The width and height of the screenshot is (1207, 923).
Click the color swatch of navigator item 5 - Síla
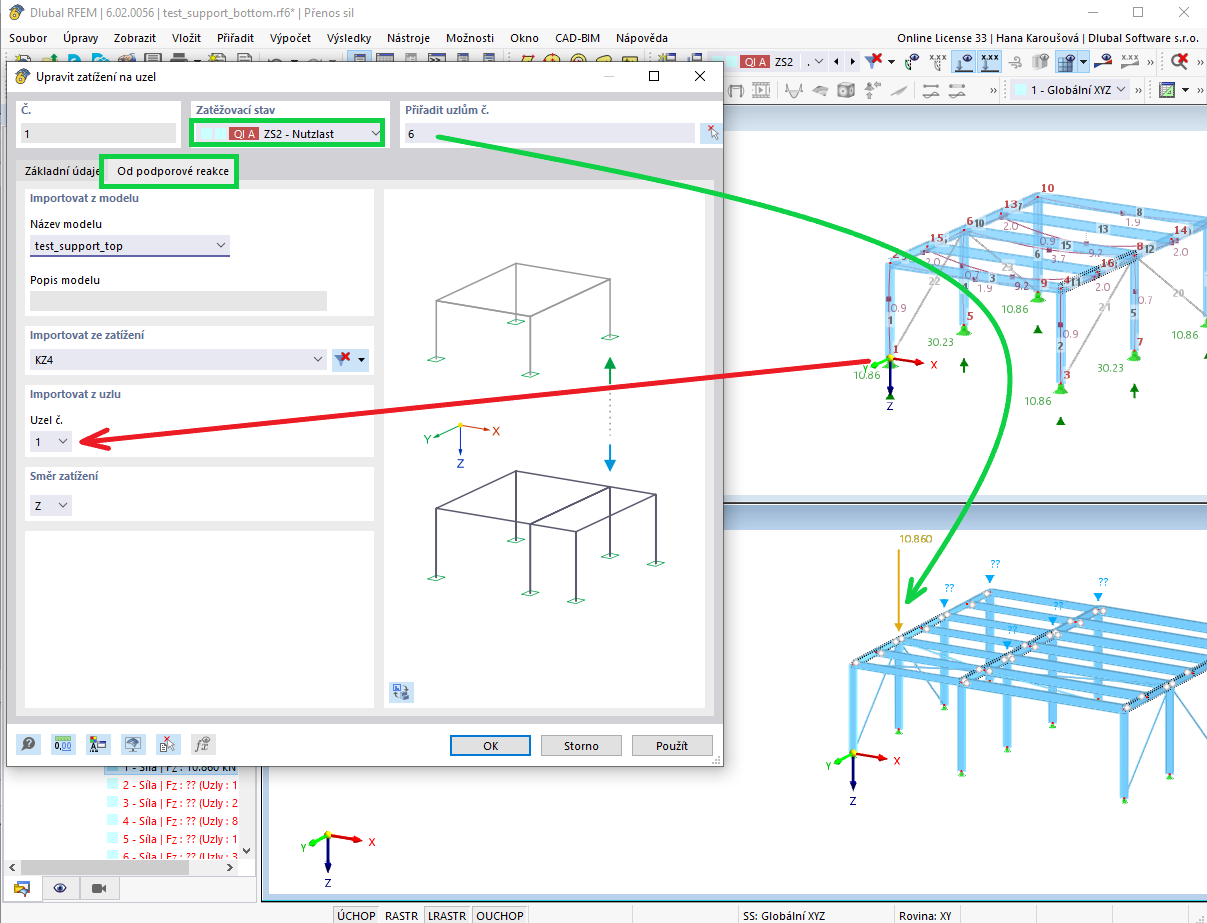[x=112, y=840]
